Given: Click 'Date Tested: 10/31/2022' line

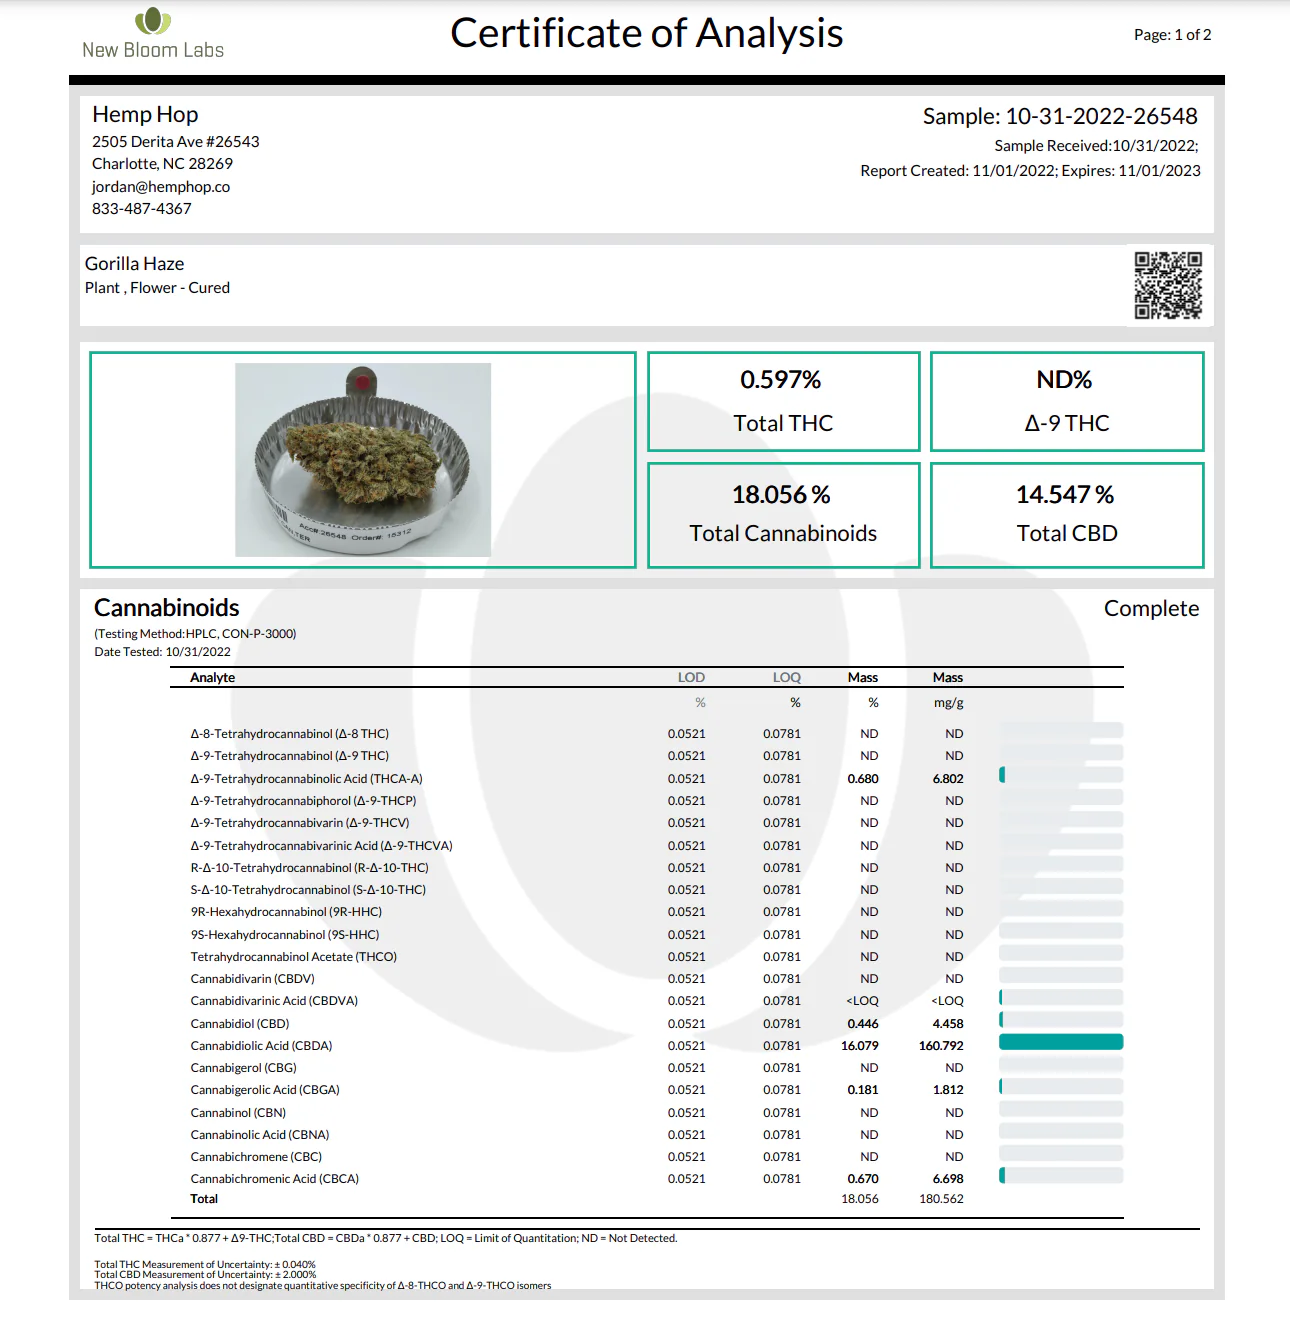Looking at the screenshot, I should (x=162, y=652).
